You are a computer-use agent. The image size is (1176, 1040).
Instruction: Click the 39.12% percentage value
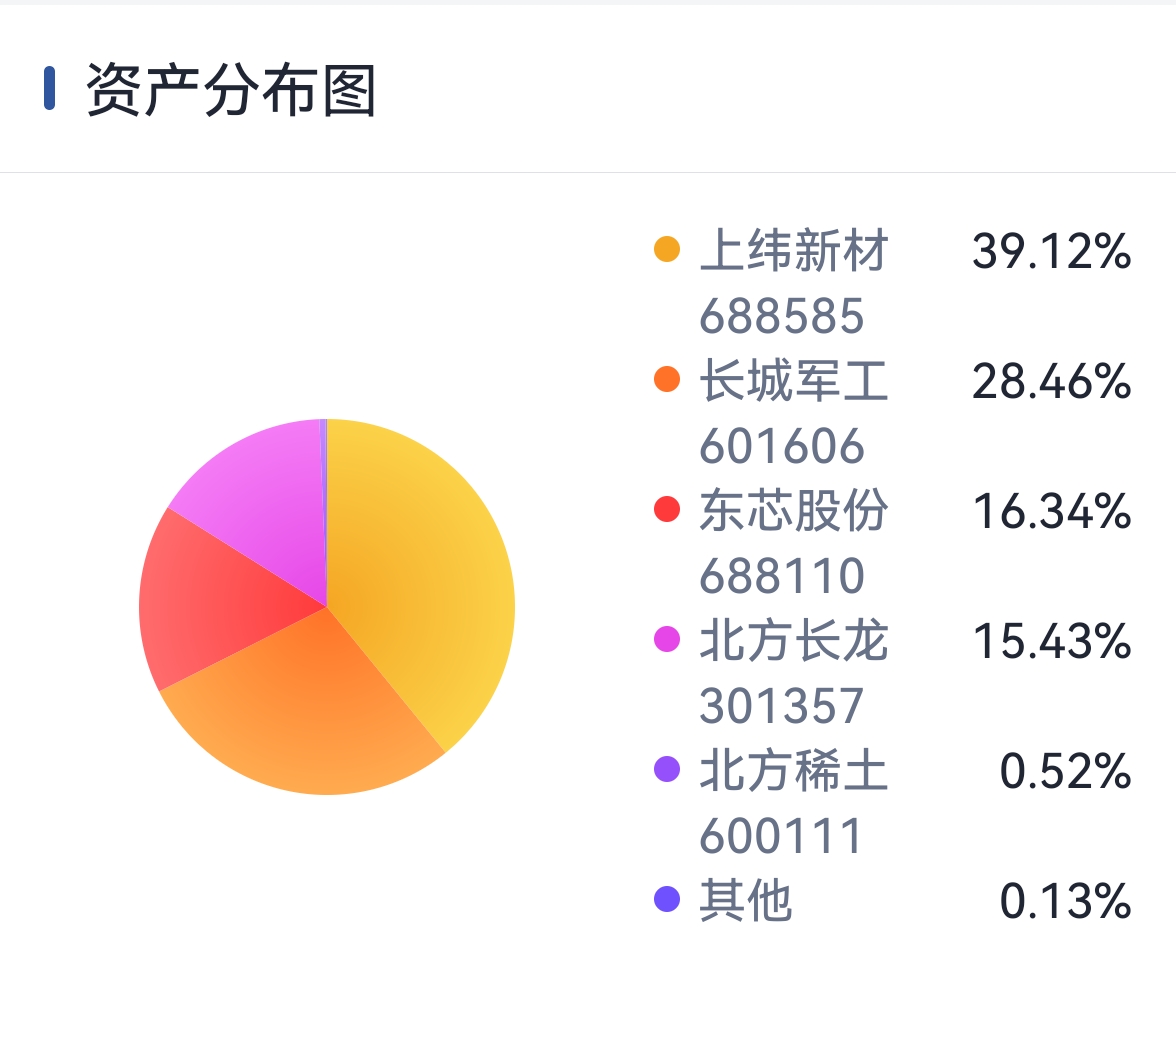[1052, 250]
